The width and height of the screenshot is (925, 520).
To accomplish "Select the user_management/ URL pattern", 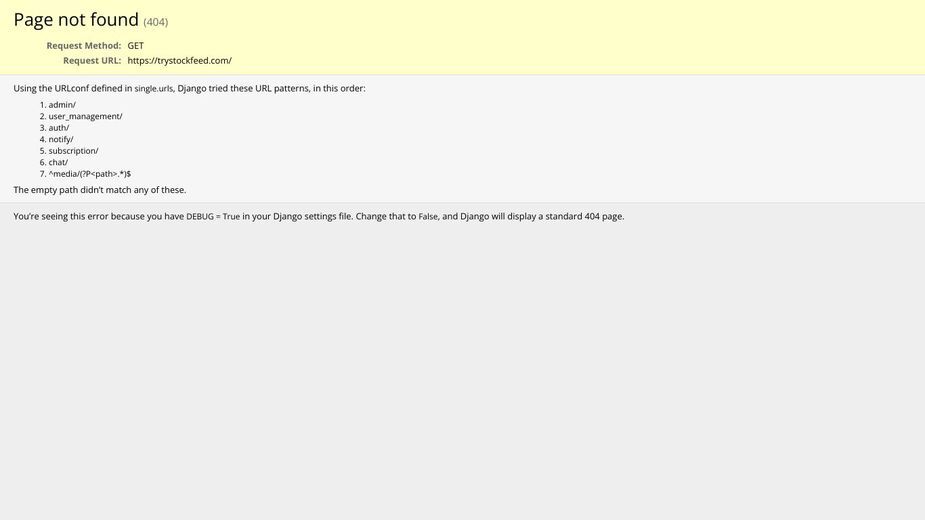I will pos(86,116).
